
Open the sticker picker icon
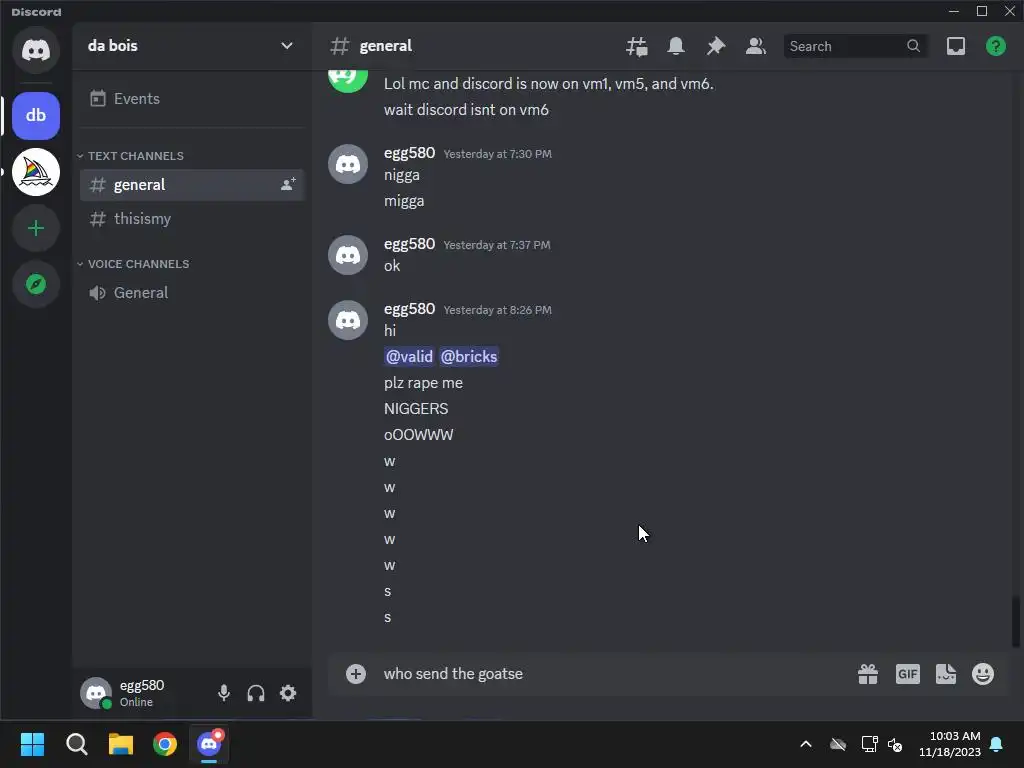pos(946,674)
